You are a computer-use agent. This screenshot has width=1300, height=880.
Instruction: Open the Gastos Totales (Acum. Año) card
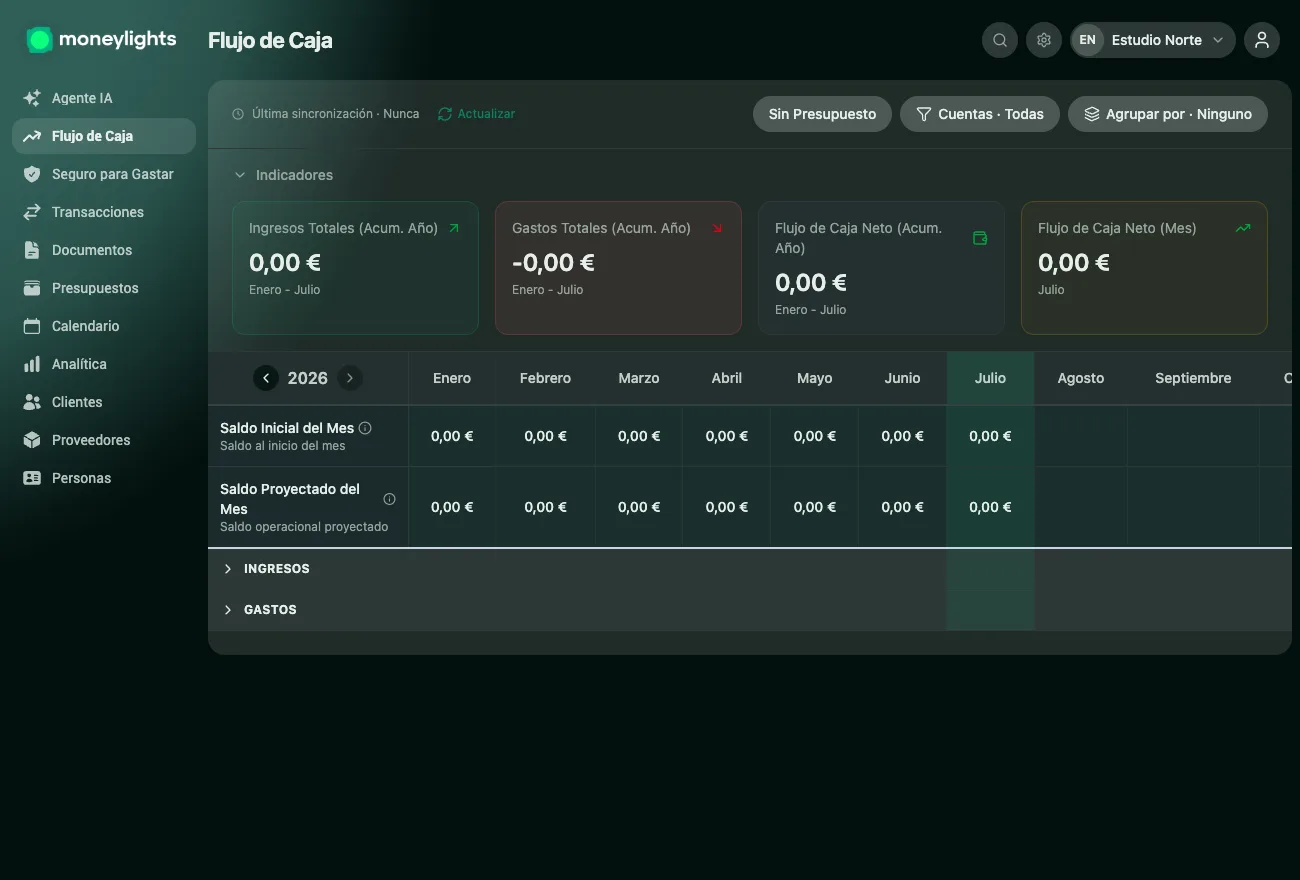pyautogui.click(x=618, y=268)
